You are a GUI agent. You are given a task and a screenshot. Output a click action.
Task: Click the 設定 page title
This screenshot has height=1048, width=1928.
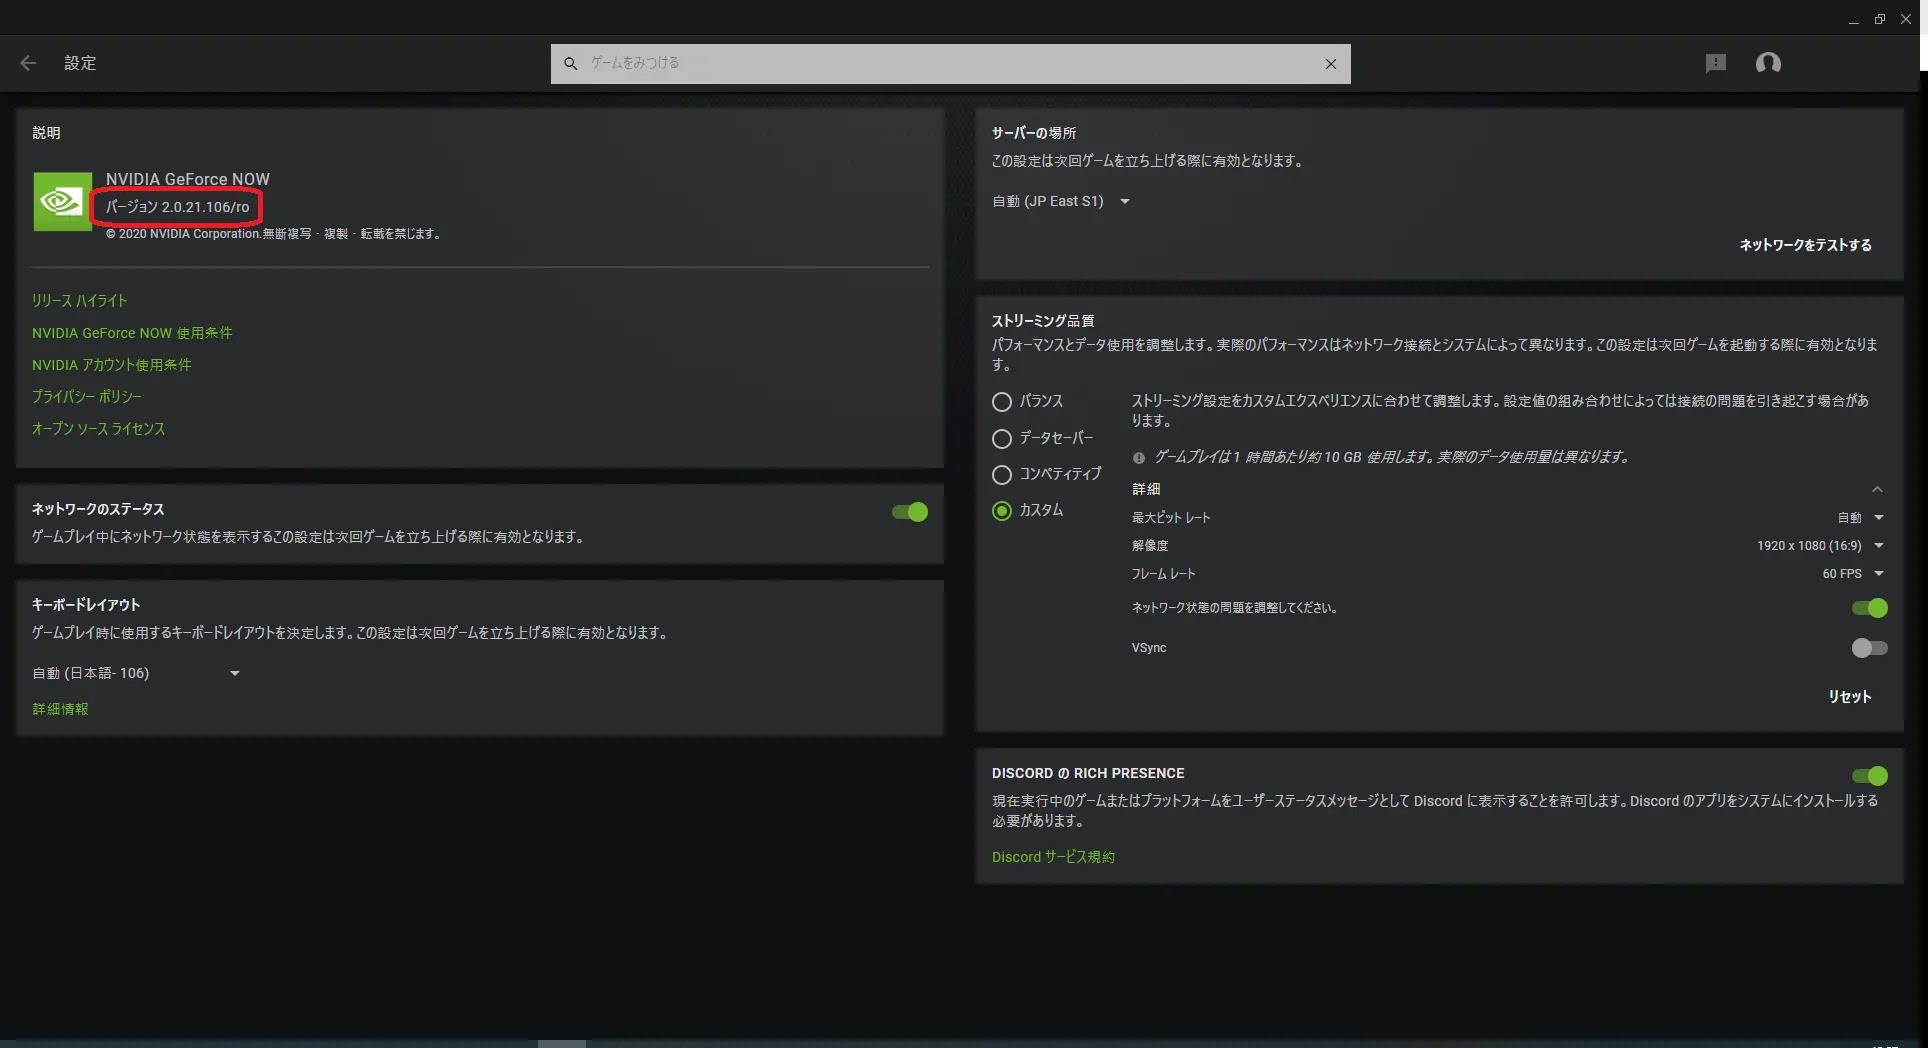tap(80, 63)
